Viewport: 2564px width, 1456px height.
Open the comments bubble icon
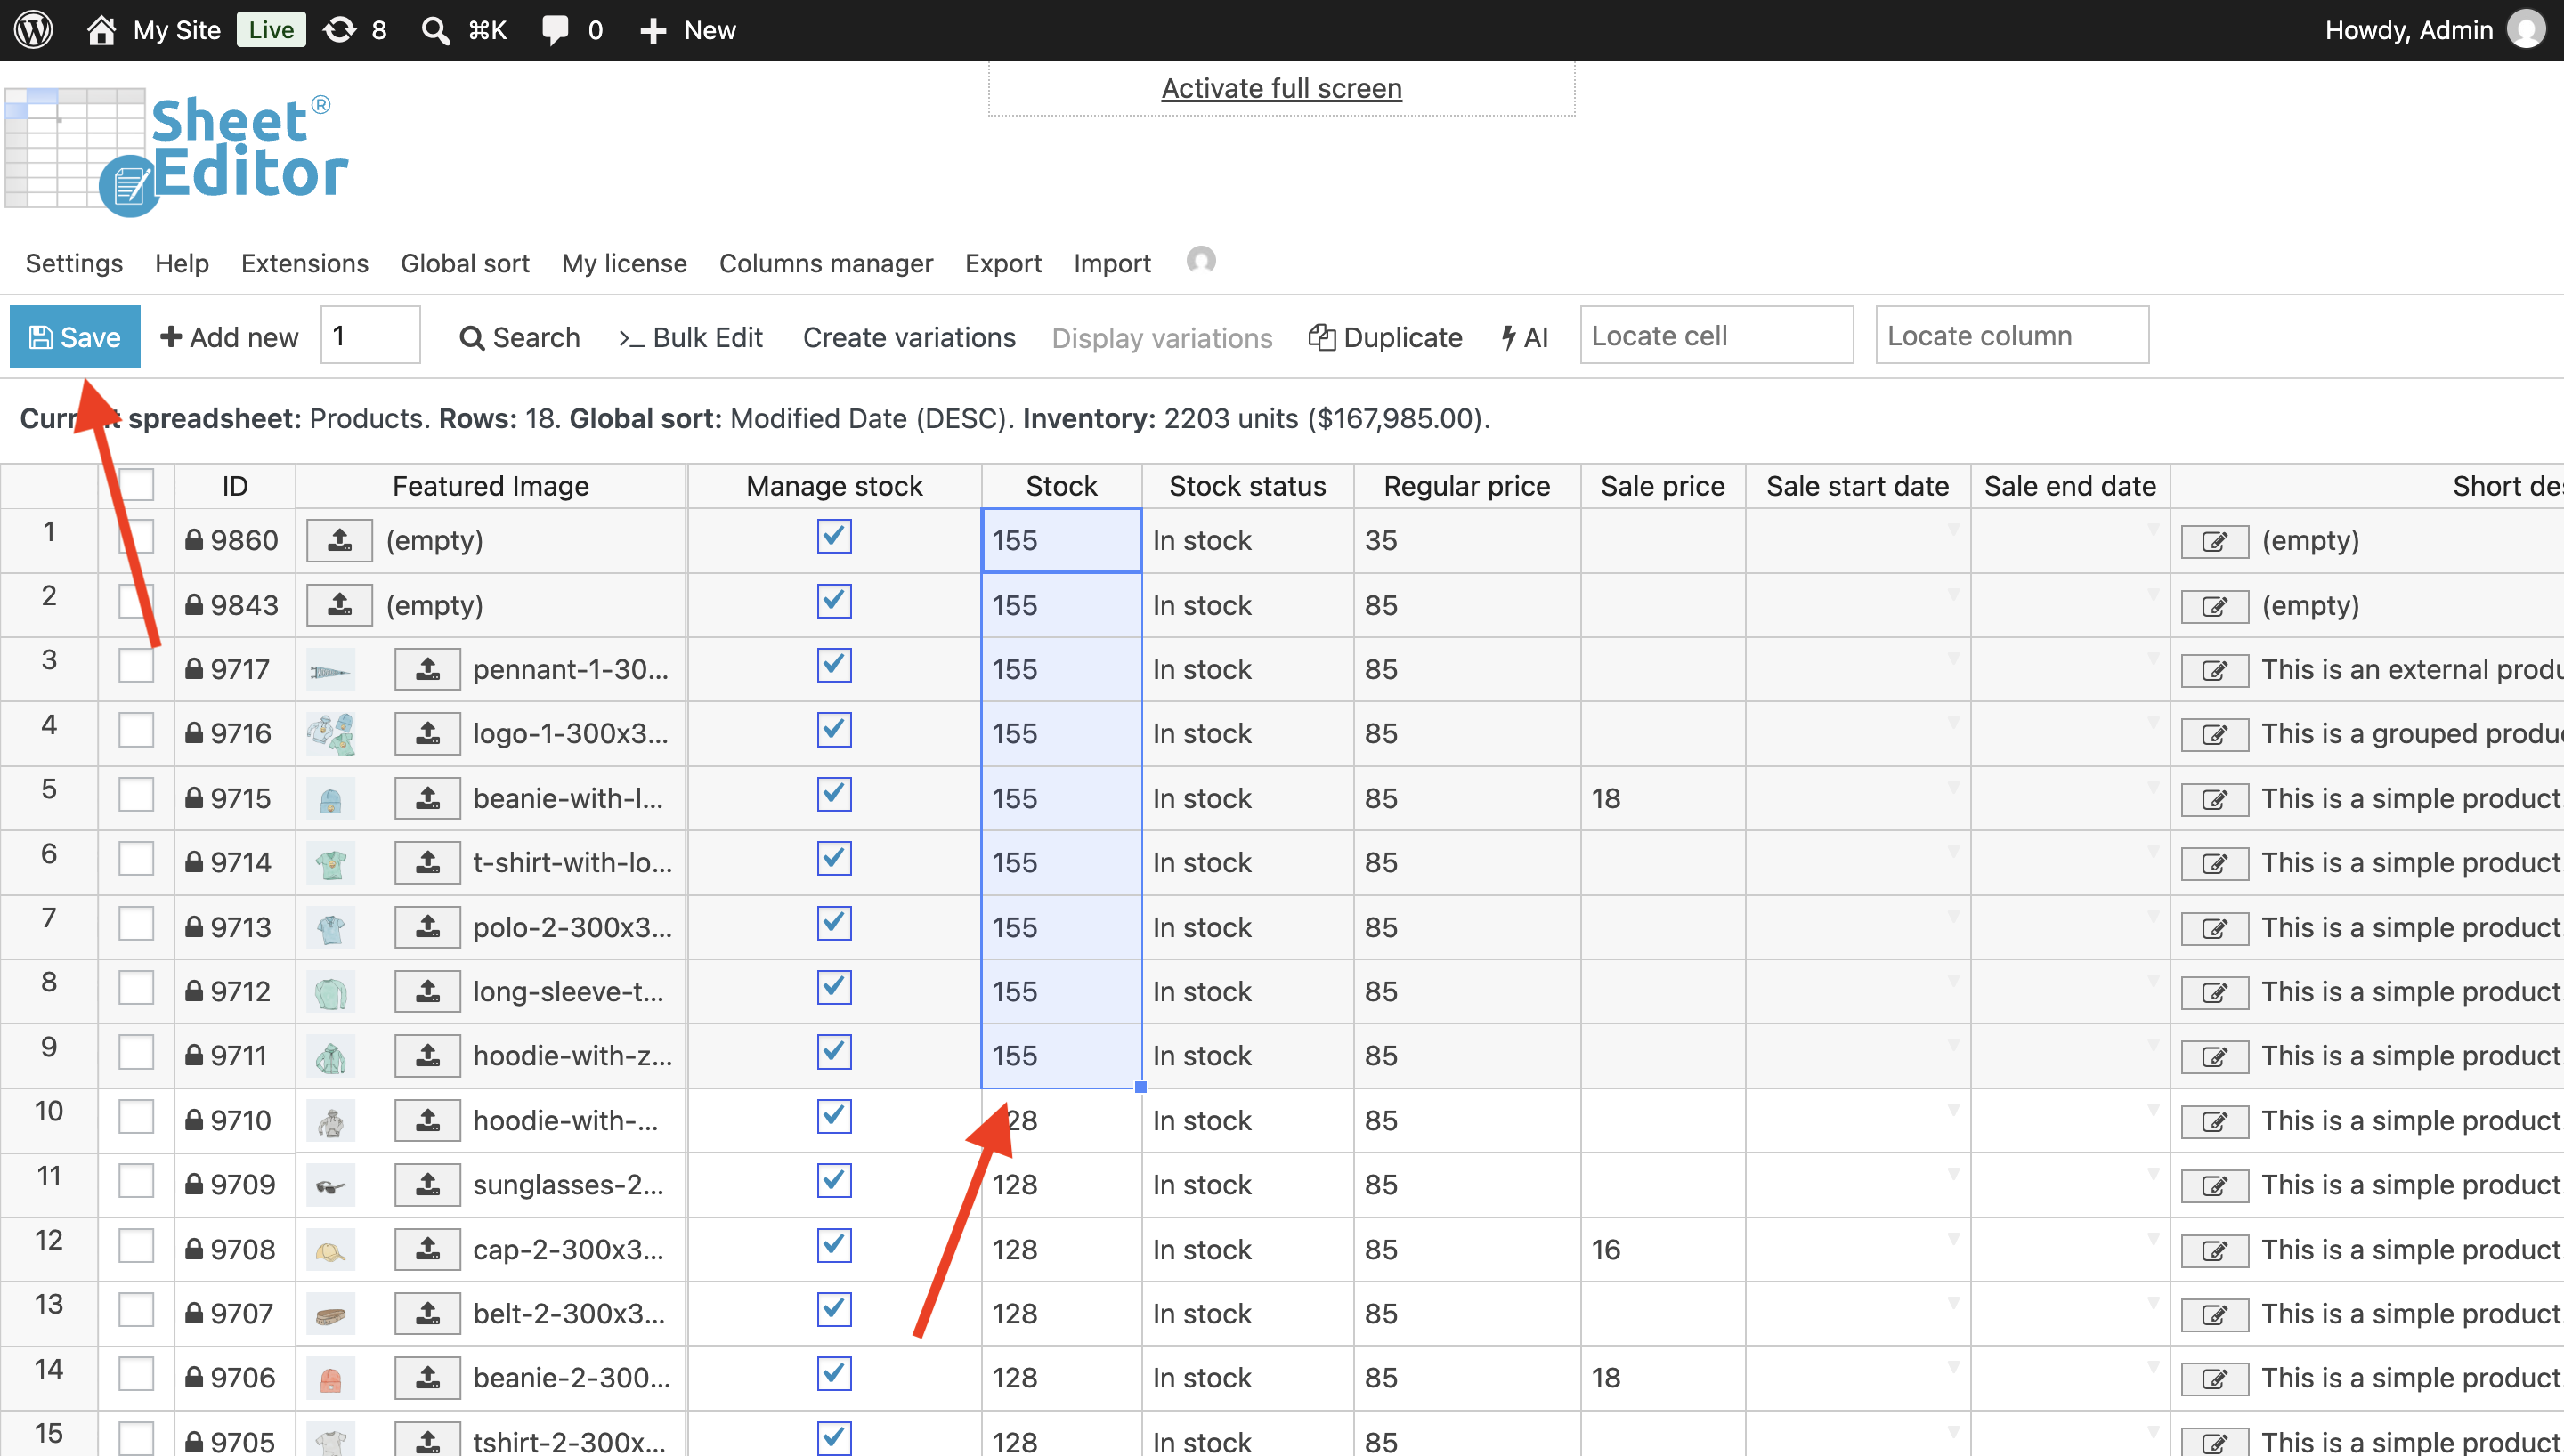coord(555,30)
